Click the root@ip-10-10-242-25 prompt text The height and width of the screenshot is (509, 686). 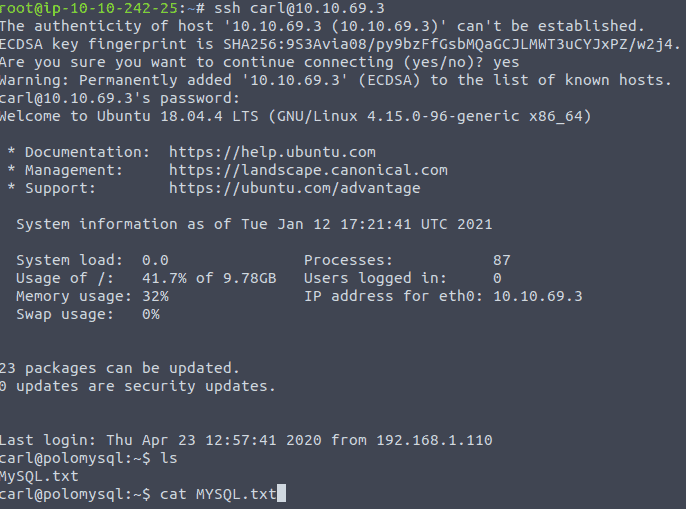point(89,8)
